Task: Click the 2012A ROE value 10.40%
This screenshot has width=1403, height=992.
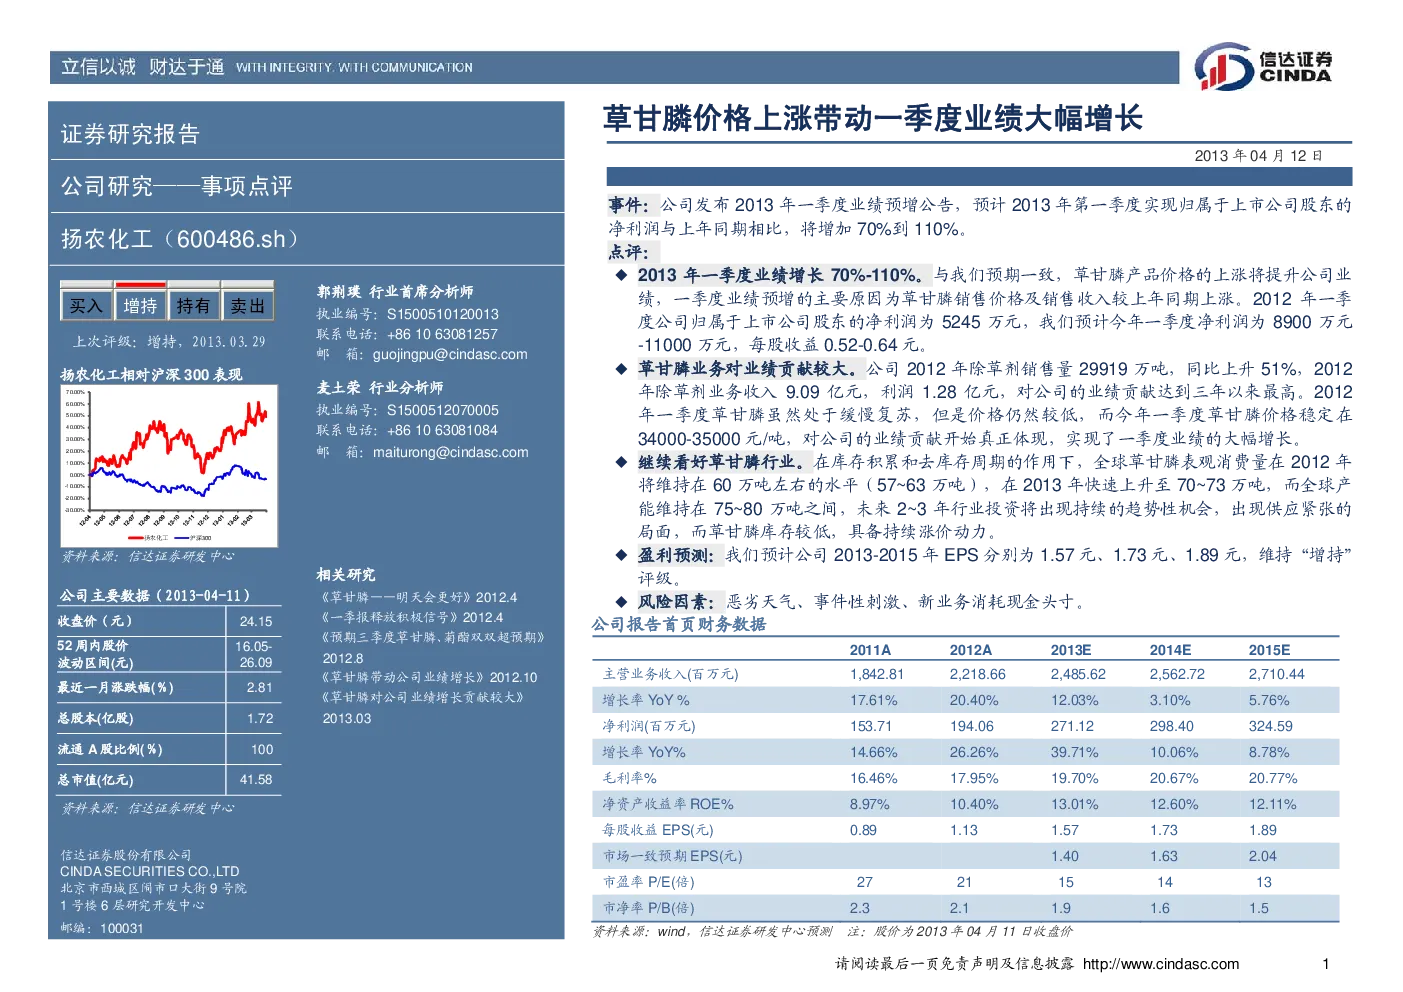Action: click(974, 804)
